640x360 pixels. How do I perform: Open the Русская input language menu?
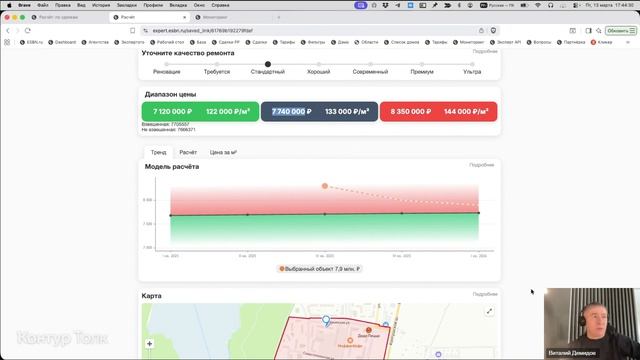tap(497, 5)
